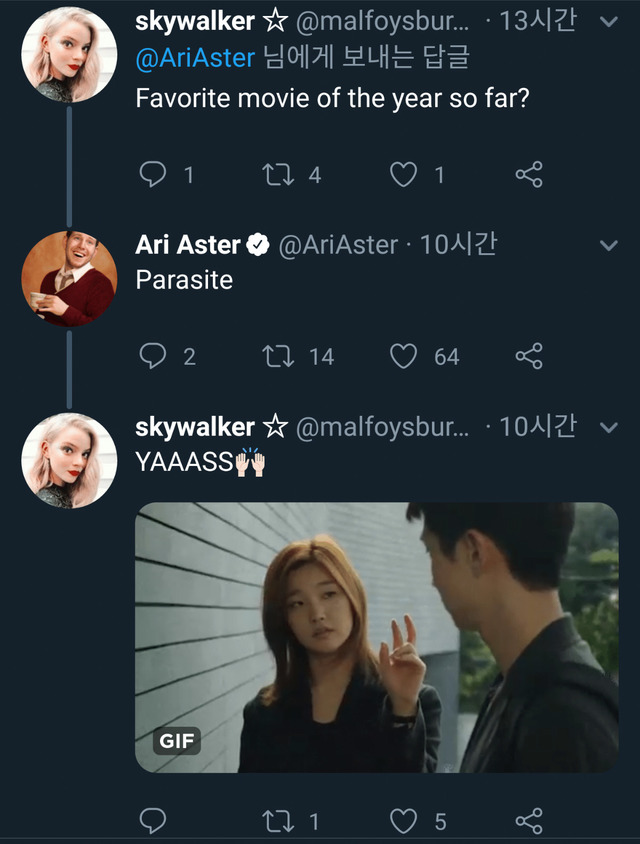Viewport: 640px width, 844px height.
Task: Play the GIF in the YAAASS tweet
Action: tap(377, 637)
